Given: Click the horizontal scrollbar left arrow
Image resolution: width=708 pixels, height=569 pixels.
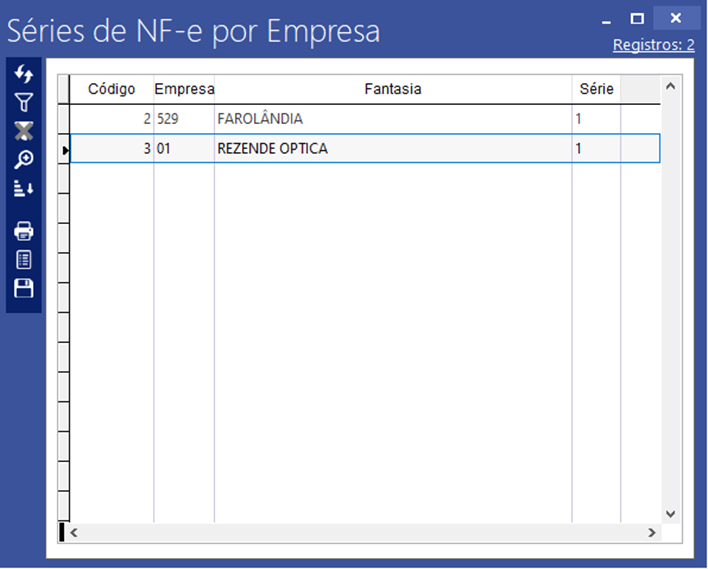Looking at the screenshot, I should (x=73, y=533).
